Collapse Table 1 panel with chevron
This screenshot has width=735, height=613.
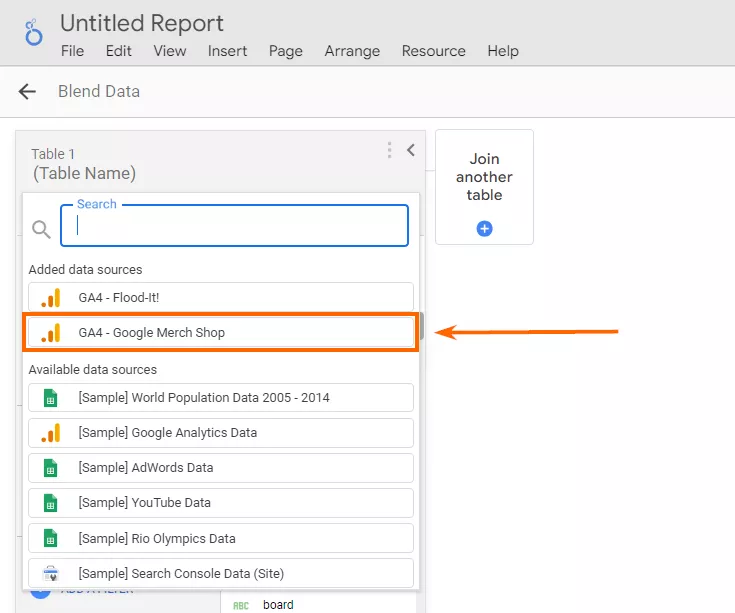pos(411,150)
